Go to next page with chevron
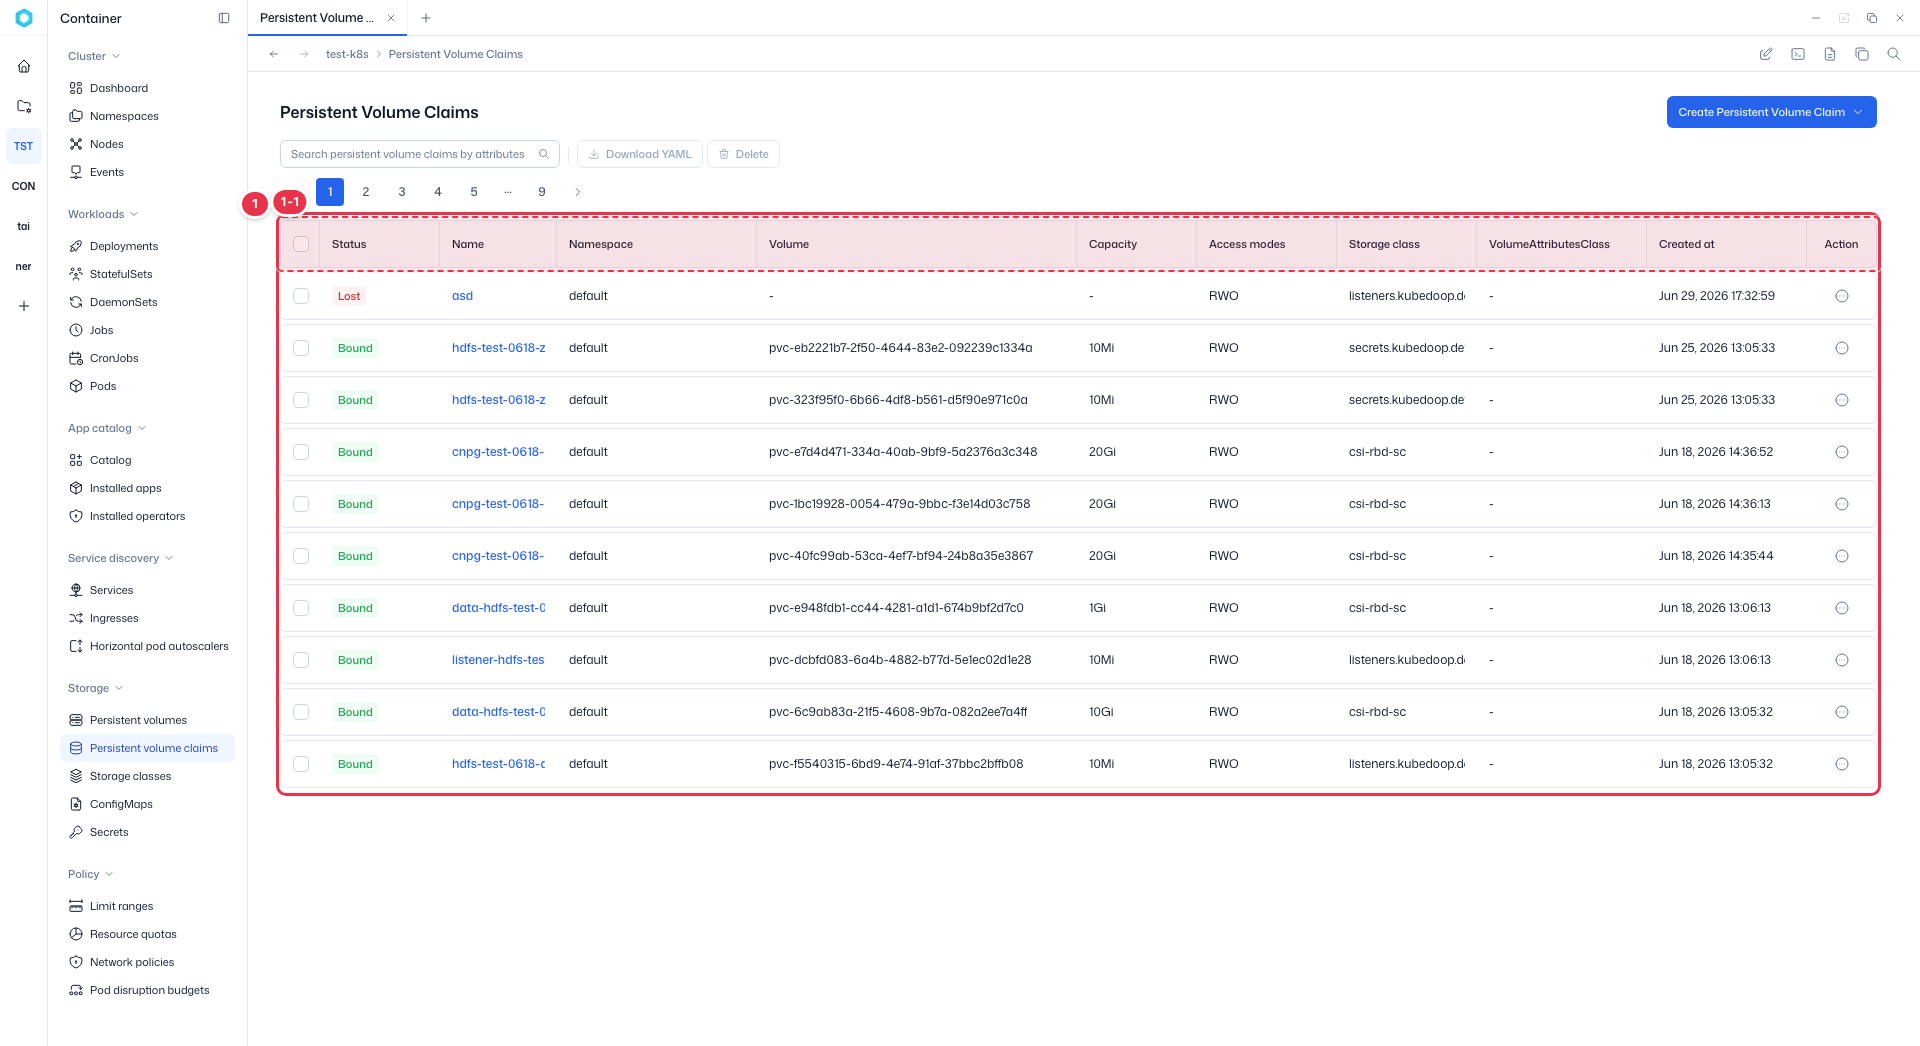 click(x=578, y=192)
